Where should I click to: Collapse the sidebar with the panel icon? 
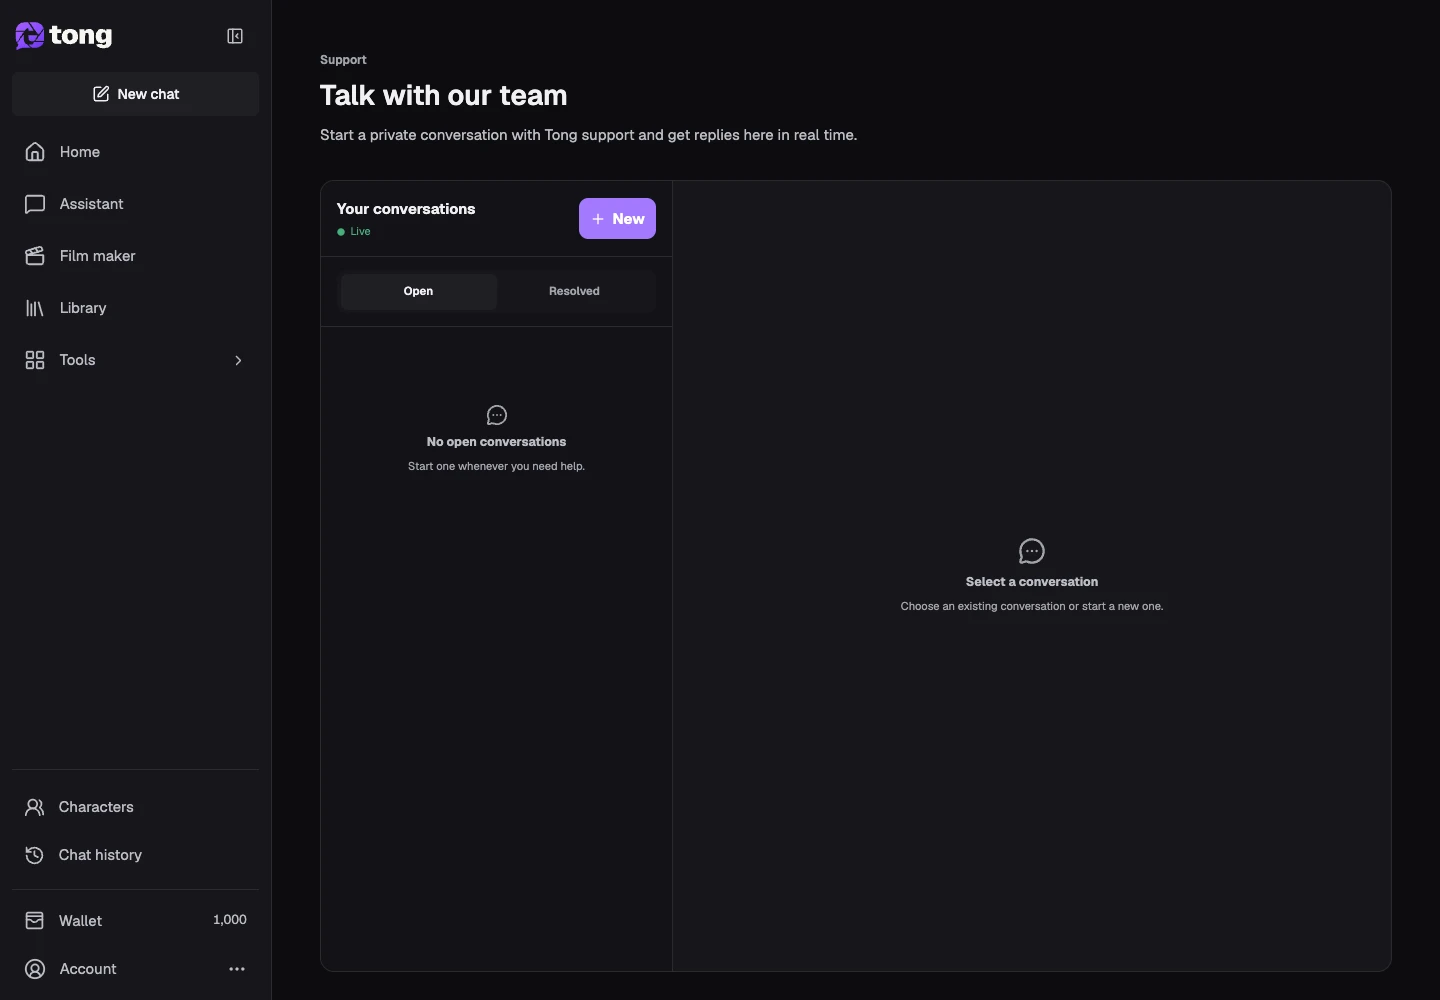click(235, 36)
